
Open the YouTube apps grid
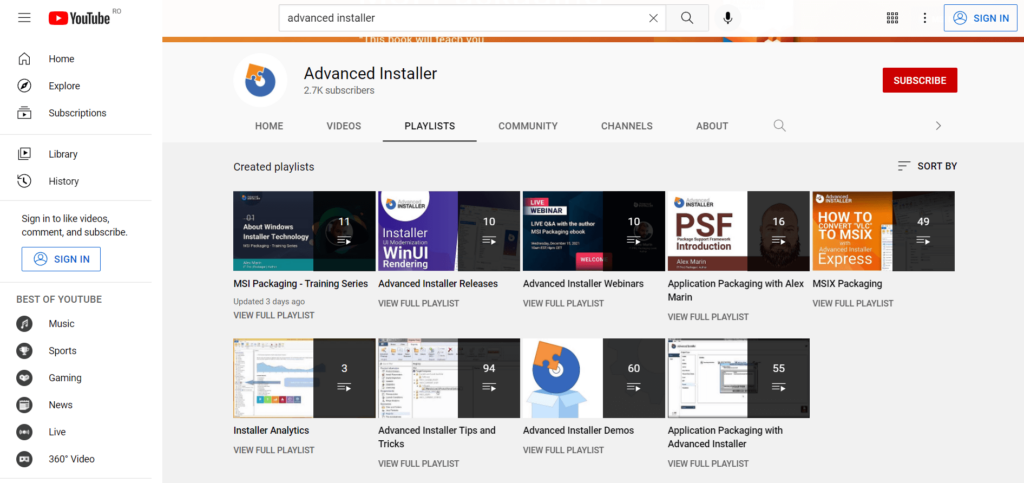tap(892, 18)
